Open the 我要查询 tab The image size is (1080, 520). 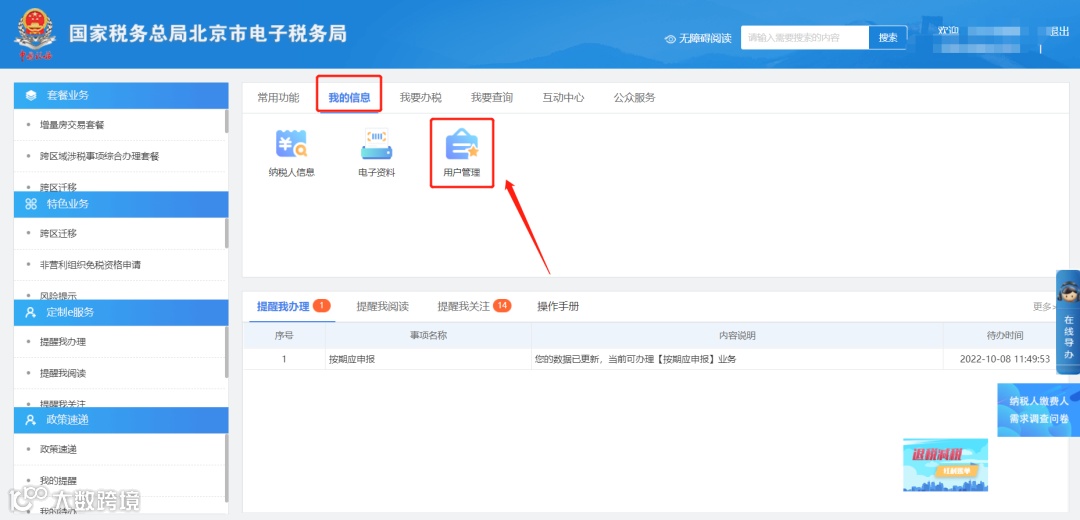(492, 98)
